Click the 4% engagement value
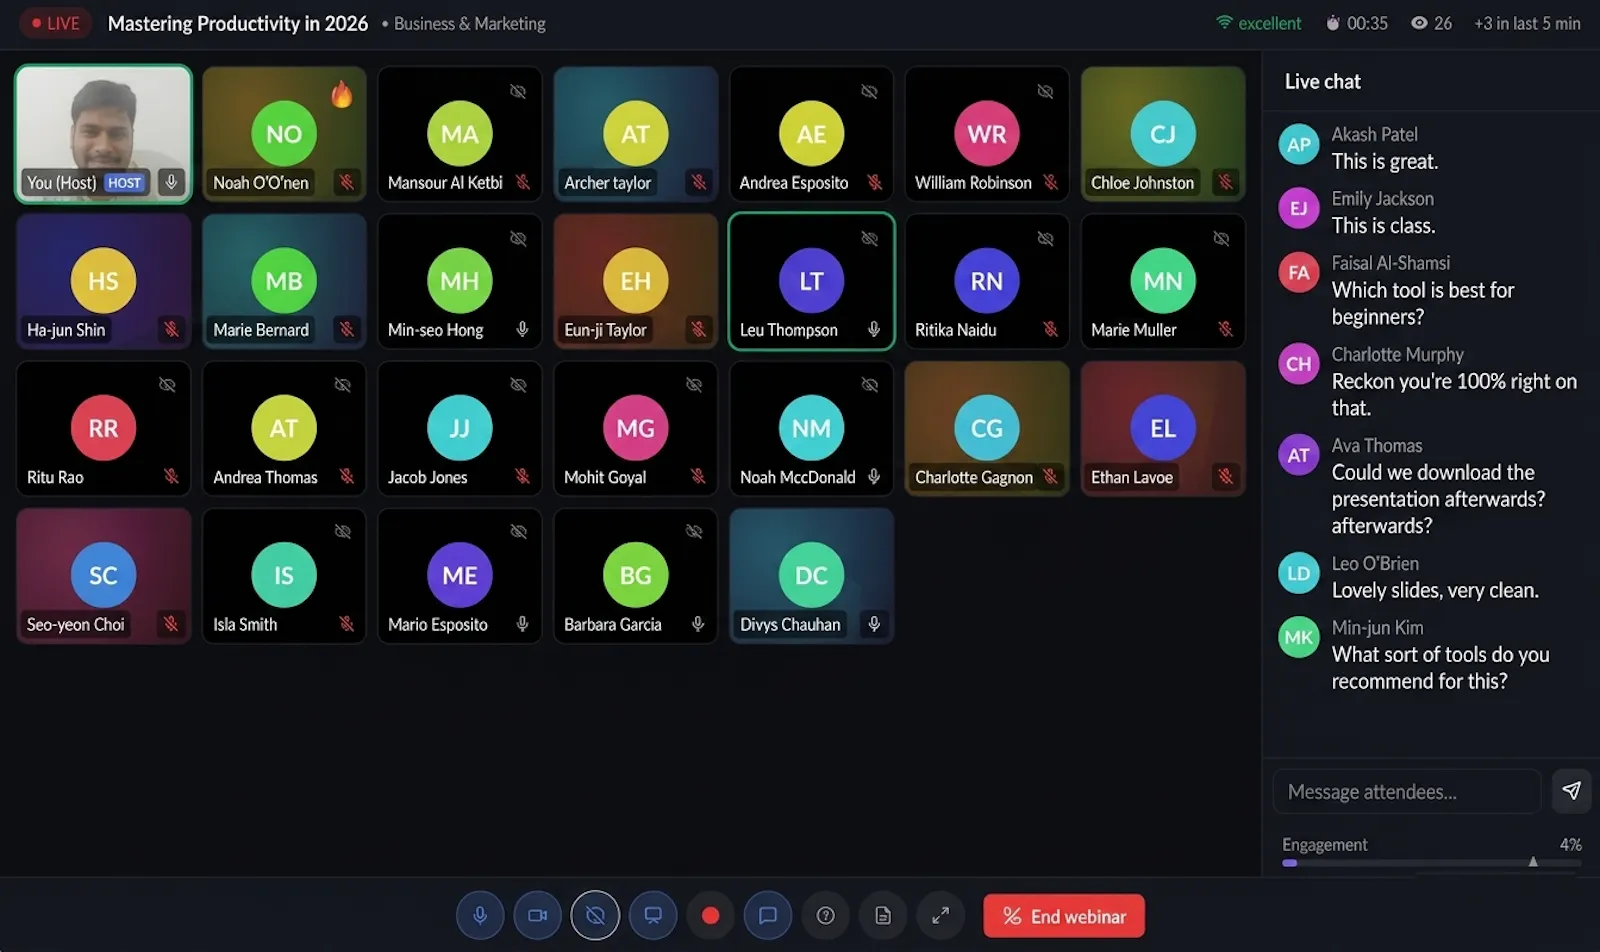Viewport: 1600px width, 952px height. coord(1570,844)
